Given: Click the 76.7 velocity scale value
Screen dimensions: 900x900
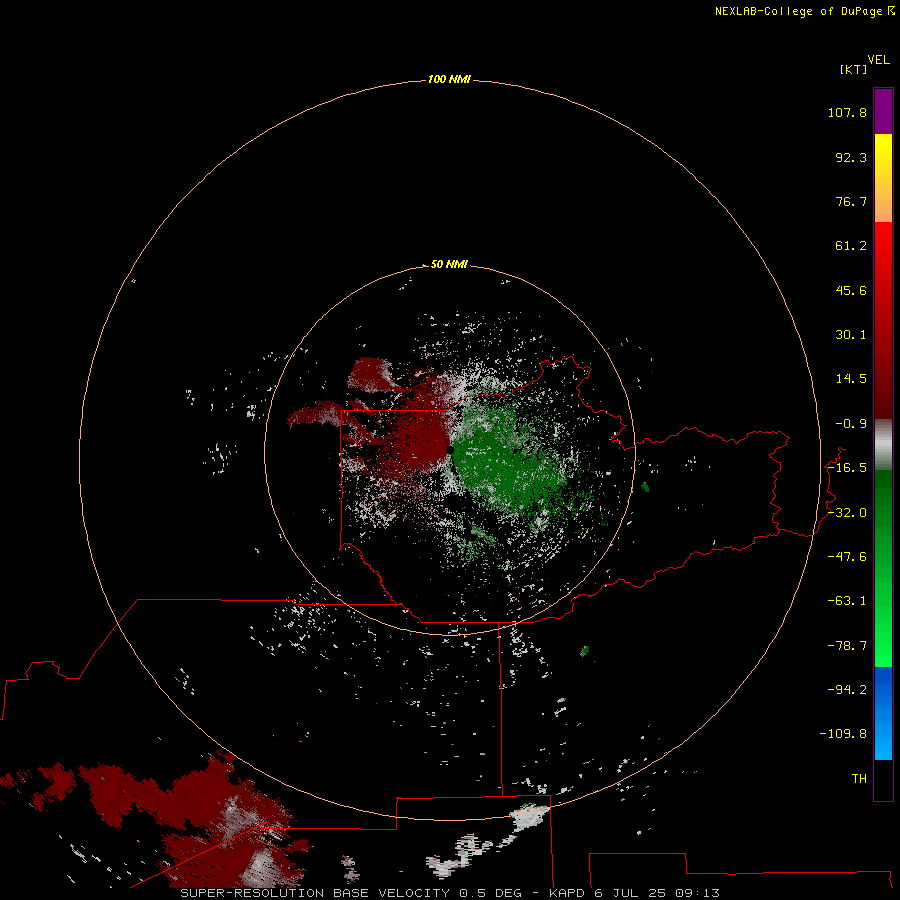Looking at the screenshot, I should 851,201.
